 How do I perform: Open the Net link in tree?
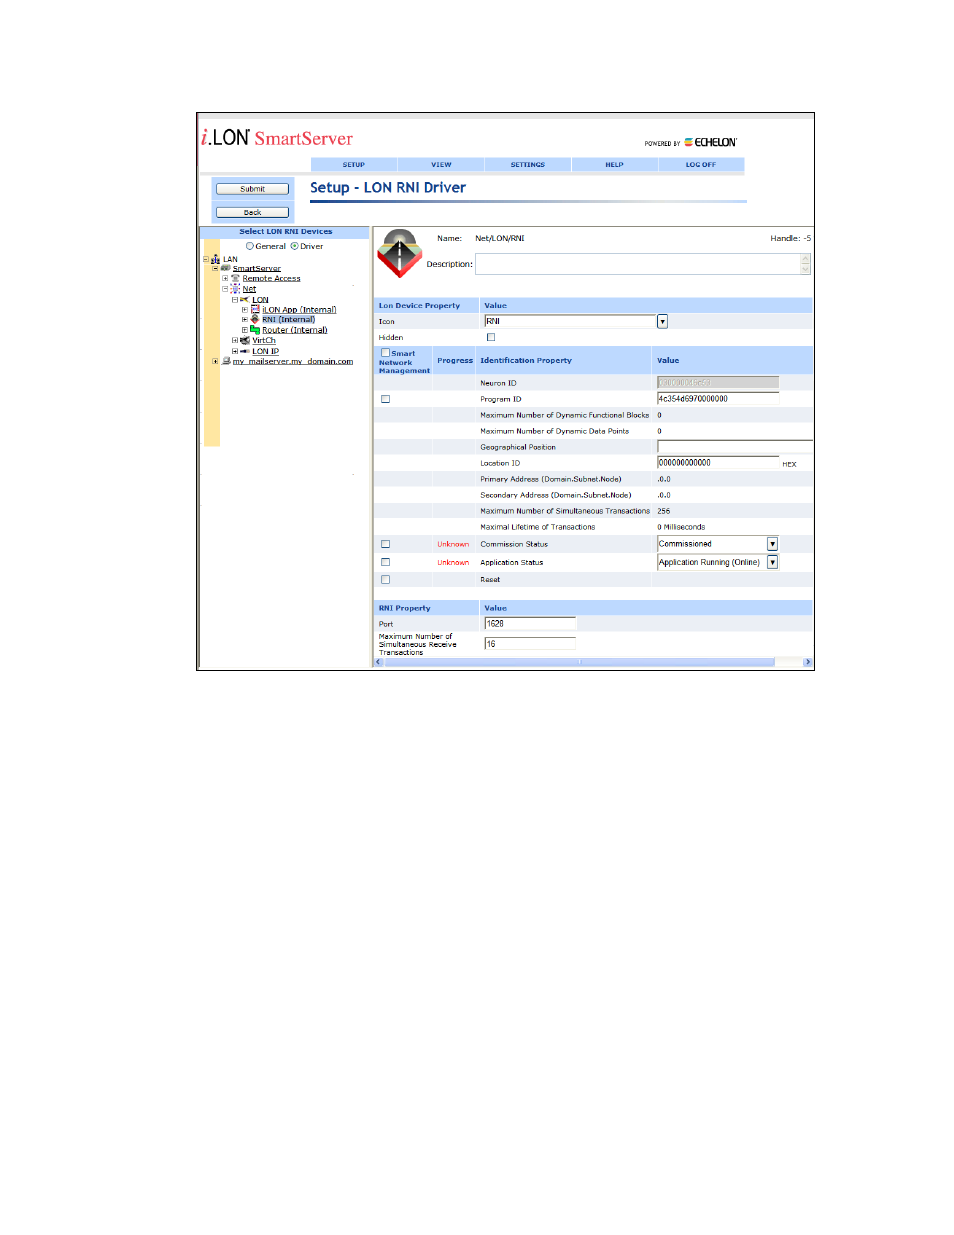click(x=249, y=289)
